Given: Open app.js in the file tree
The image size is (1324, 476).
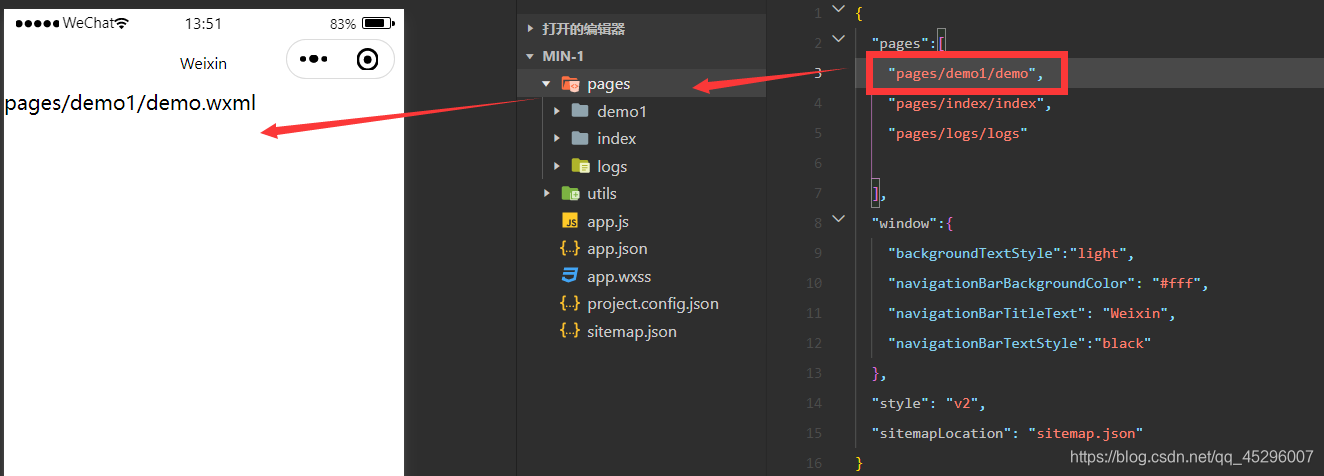Looking at the screenshot, I should point(608,221).
